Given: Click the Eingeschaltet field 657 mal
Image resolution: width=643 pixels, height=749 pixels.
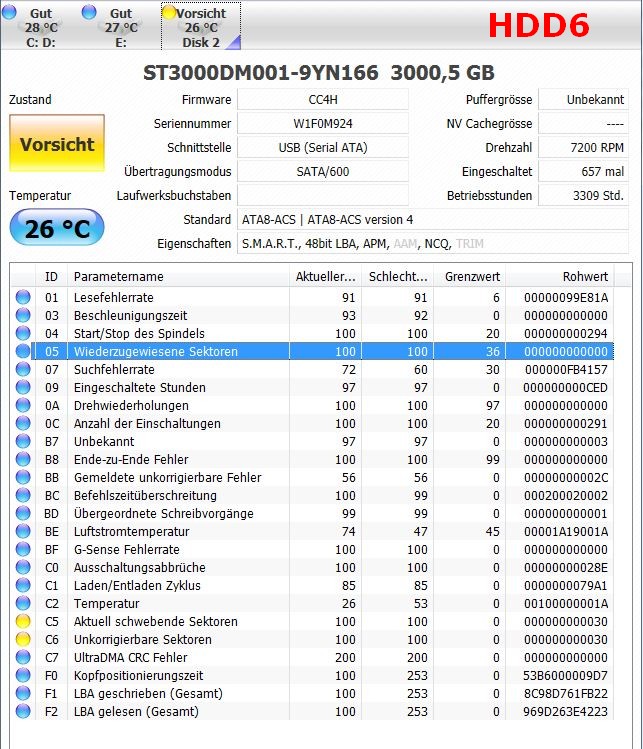Looking at the screenshot, I should [x=583, y=171].
